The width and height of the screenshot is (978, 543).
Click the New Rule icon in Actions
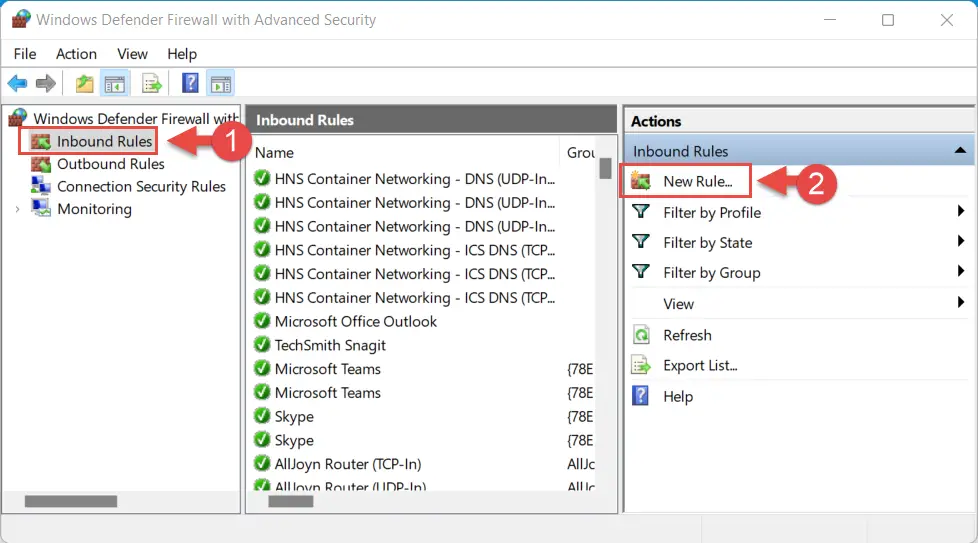[x=641, y=181]
